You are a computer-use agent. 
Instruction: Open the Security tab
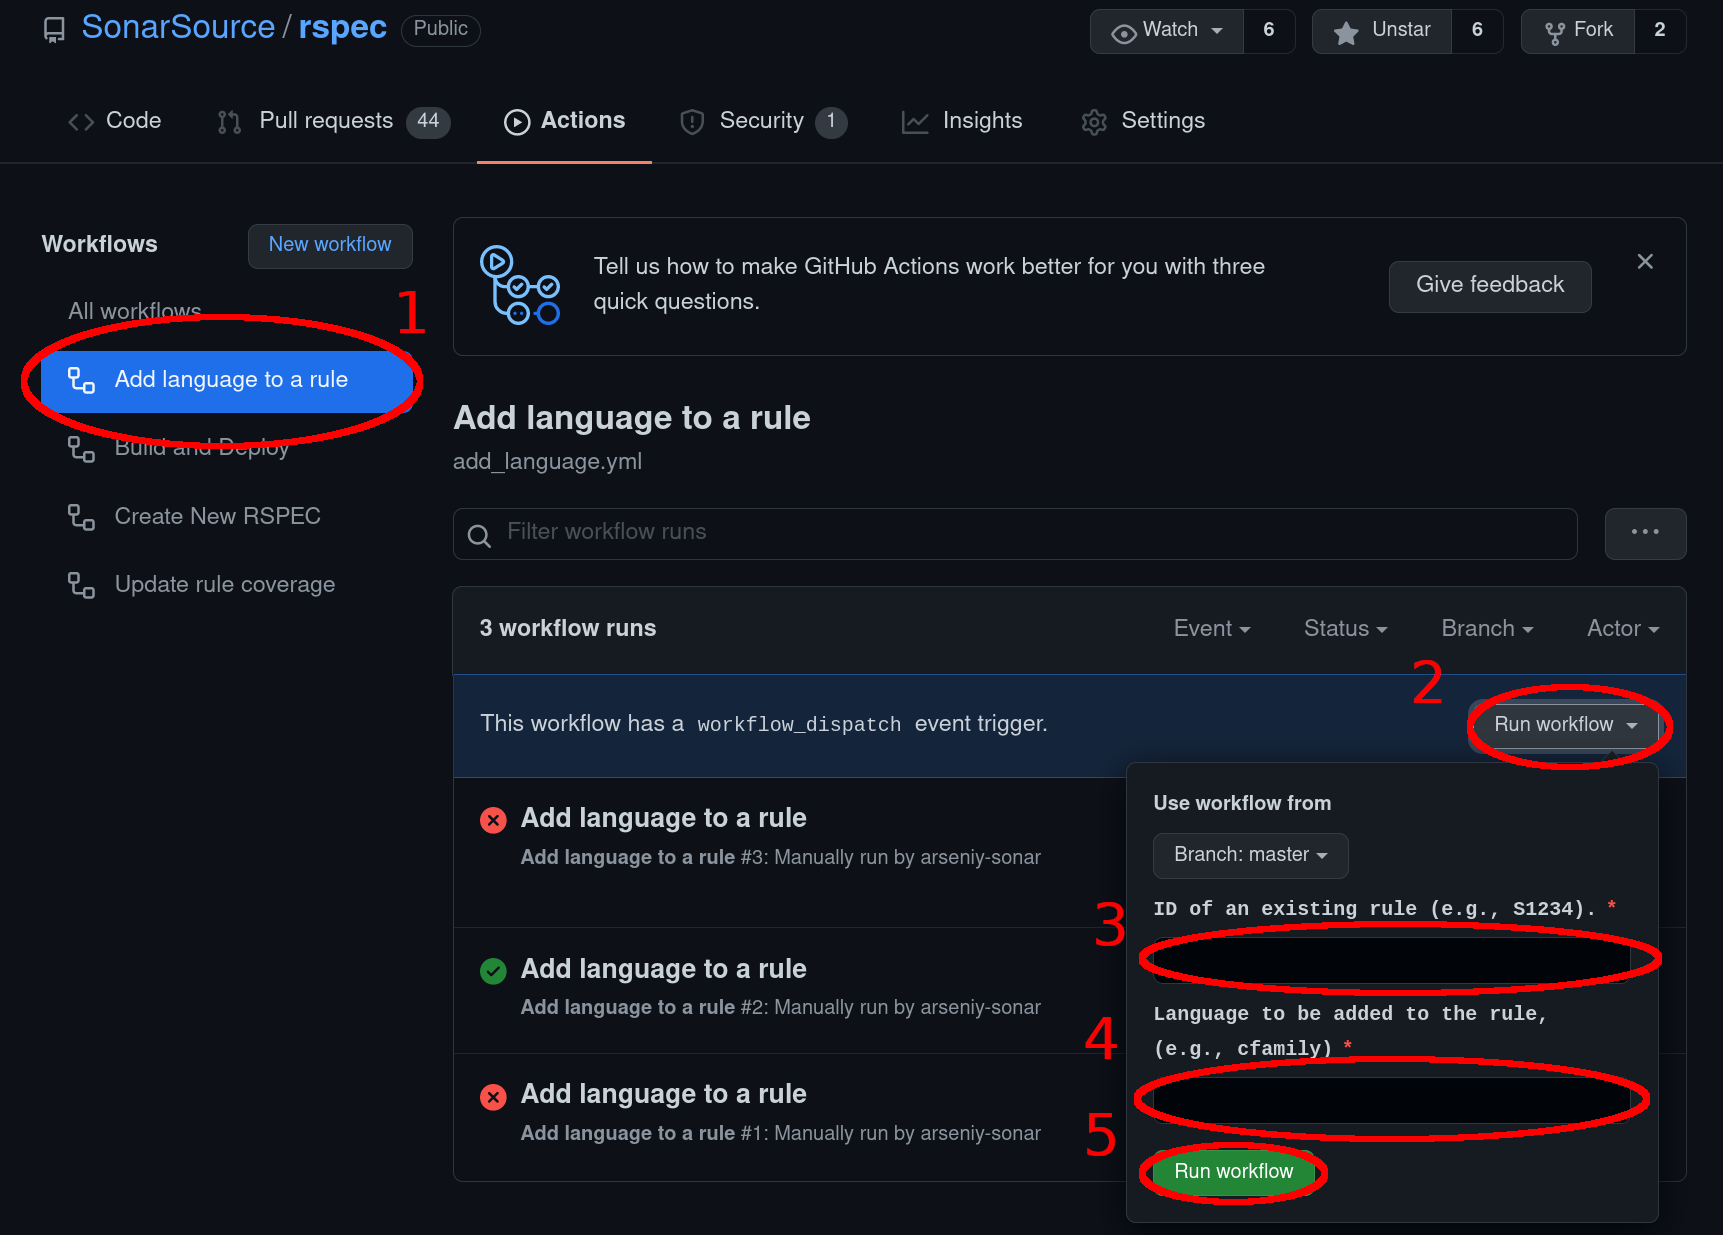coord(763,121)
